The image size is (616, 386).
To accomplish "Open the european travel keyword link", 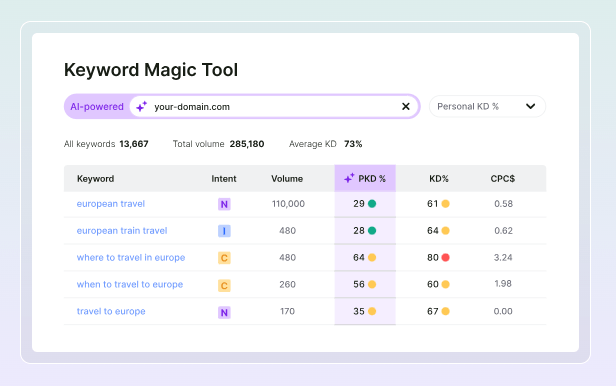I will coord(111,204).
